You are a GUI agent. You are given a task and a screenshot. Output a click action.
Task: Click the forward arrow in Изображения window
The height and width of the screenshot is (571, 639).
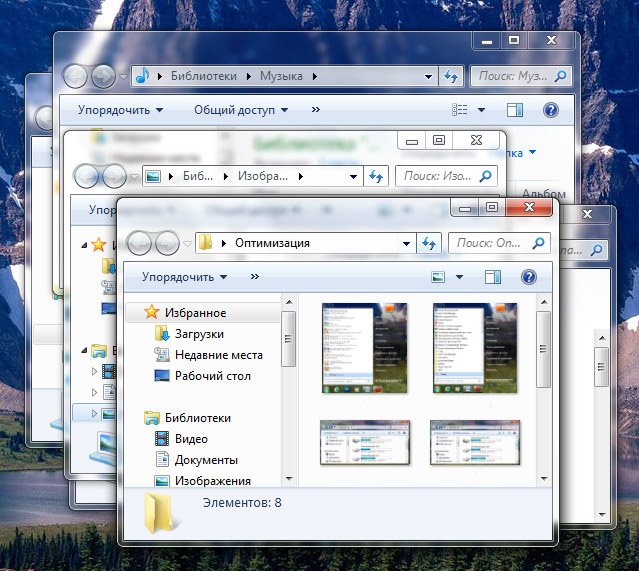tap(114, 176)
